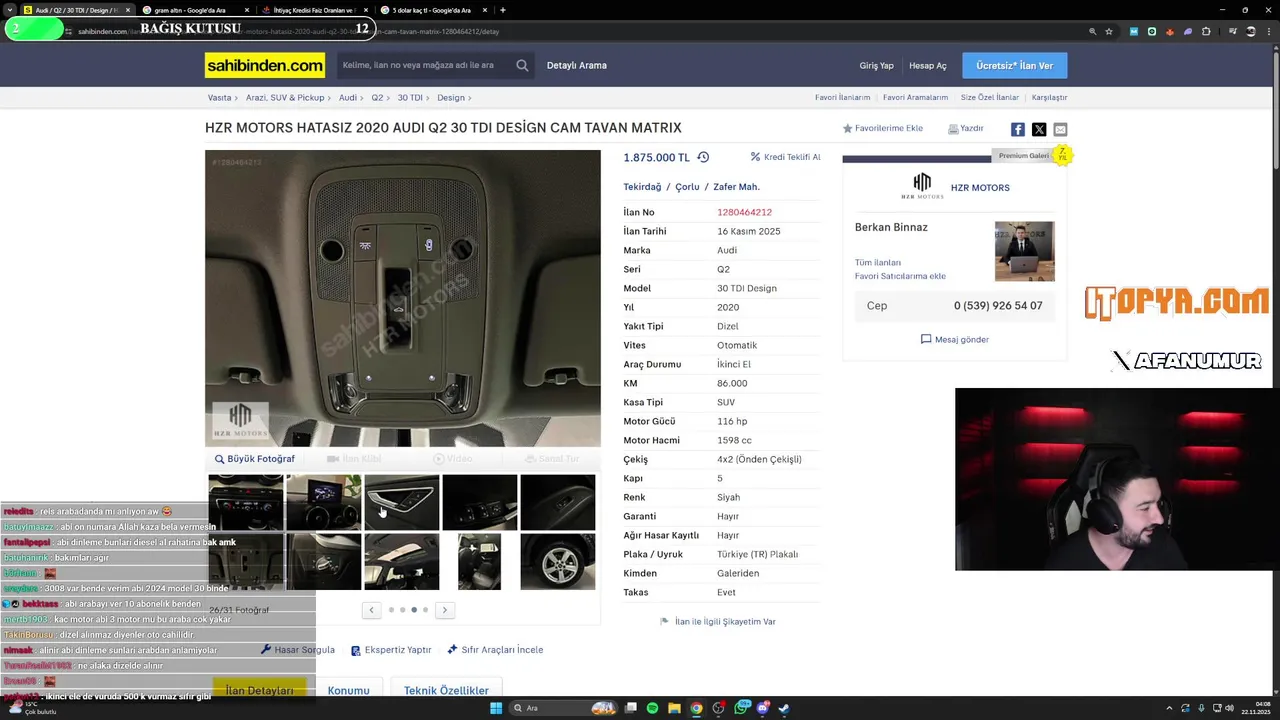The height and width of the screenshot is (720, 1280).
Task: Click the main car interior photo
Action: click(403, 298)
